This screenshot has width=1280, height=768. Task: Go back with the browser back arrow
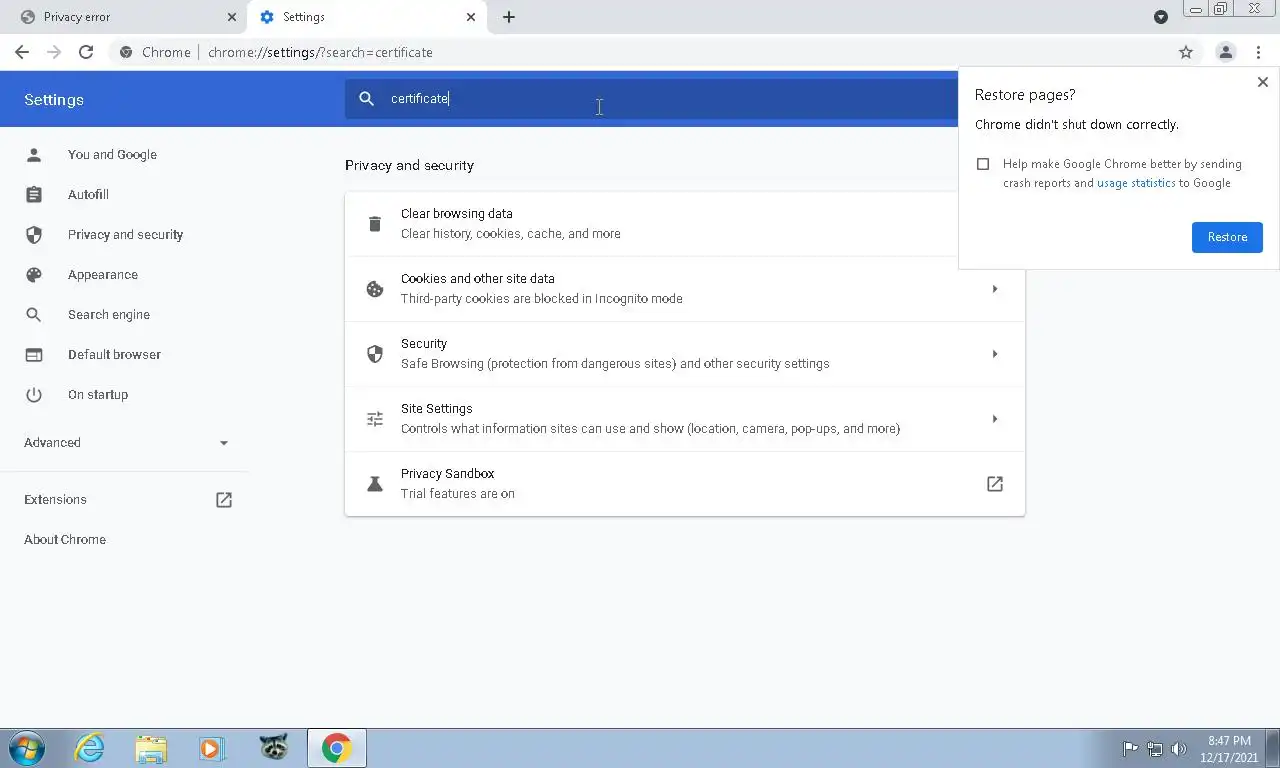tap(22, 52)
